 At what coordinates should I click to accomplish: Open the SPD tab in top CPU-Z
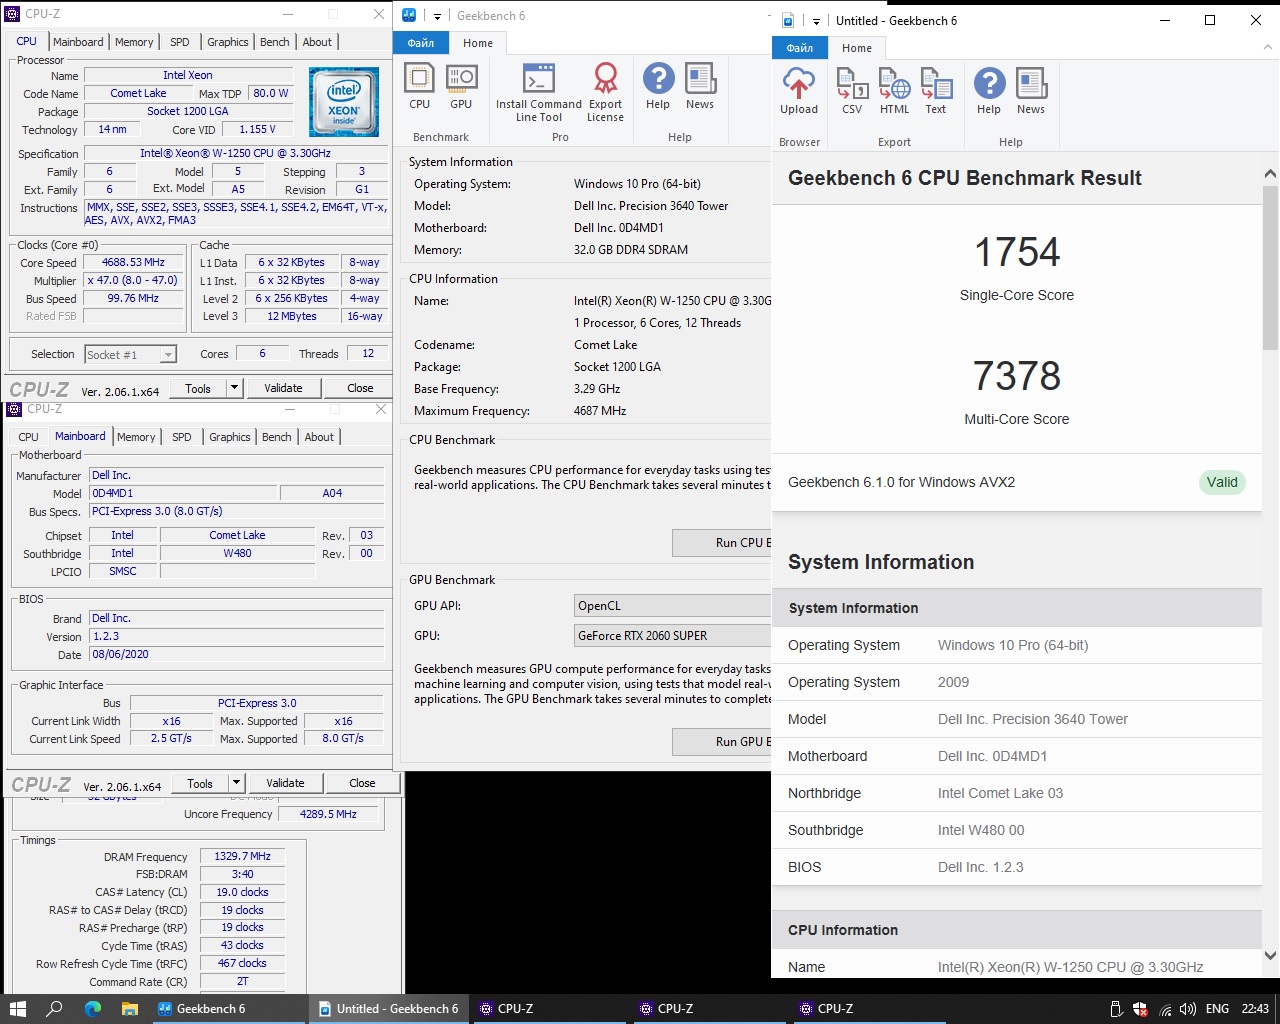point(180,42)
